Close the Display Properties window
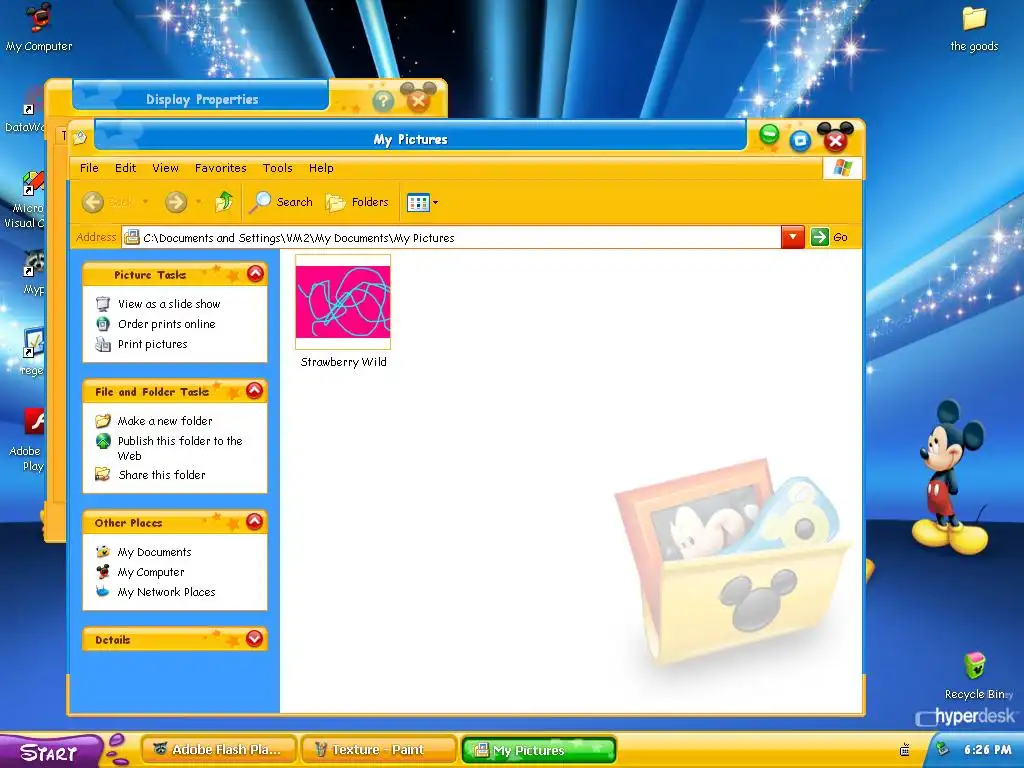This screenshot has height=768, width=1024. (418, 100)
